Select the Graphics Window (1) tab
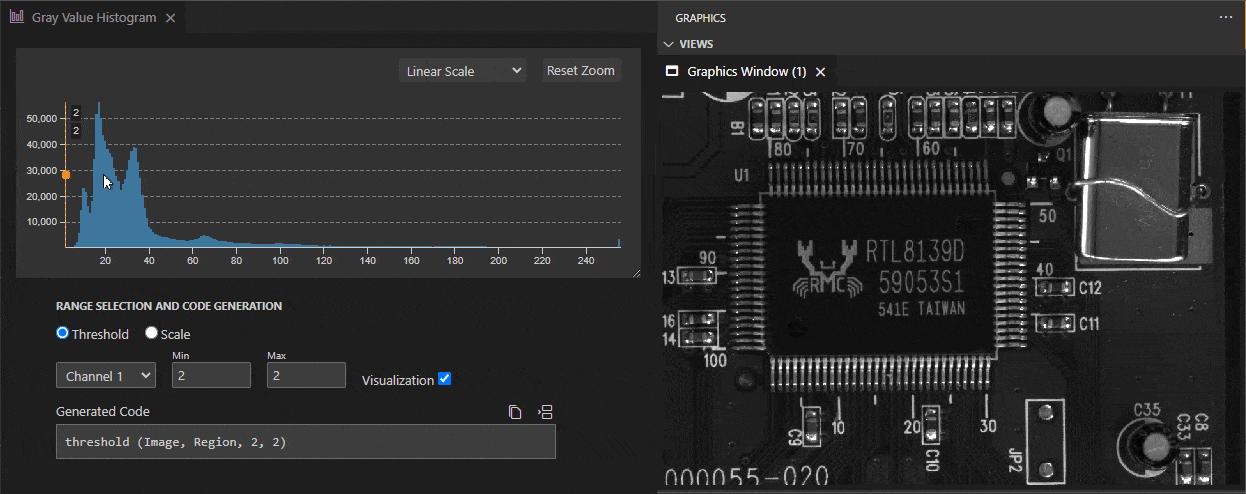The image size is (1246, 494). tap(746, 72)
